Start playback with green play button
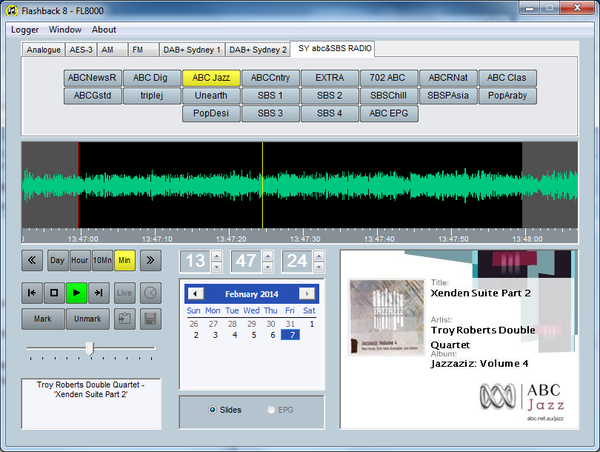This screenshot has height=452, width=600. coord(76,293)
